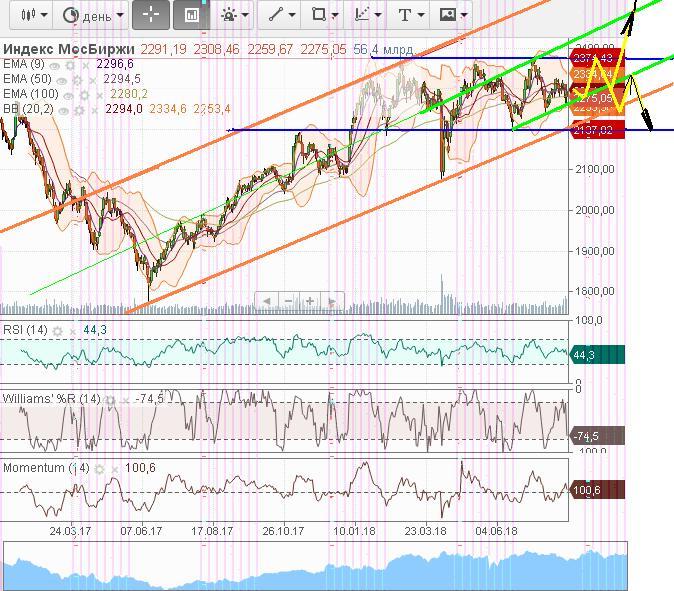The image size is (674, 591).
Task: Open Momentum (14) settings gear
Action: point(100,468)
